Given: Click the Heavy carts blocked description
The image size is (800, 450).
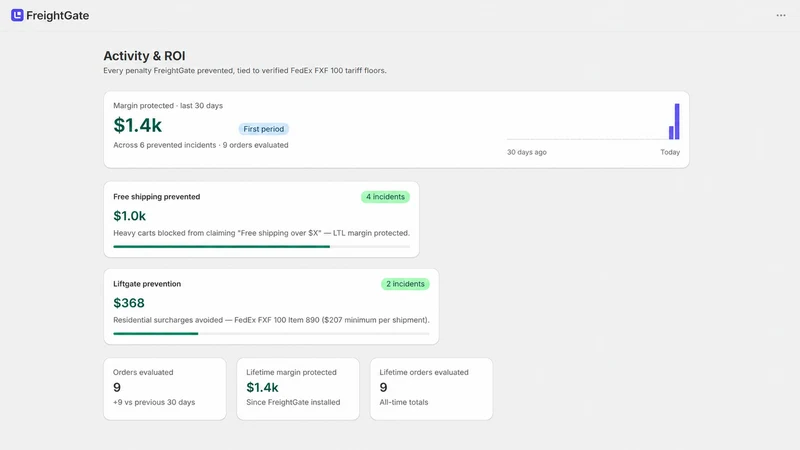Looking at the screenshot, I should (x=261, y=233).
